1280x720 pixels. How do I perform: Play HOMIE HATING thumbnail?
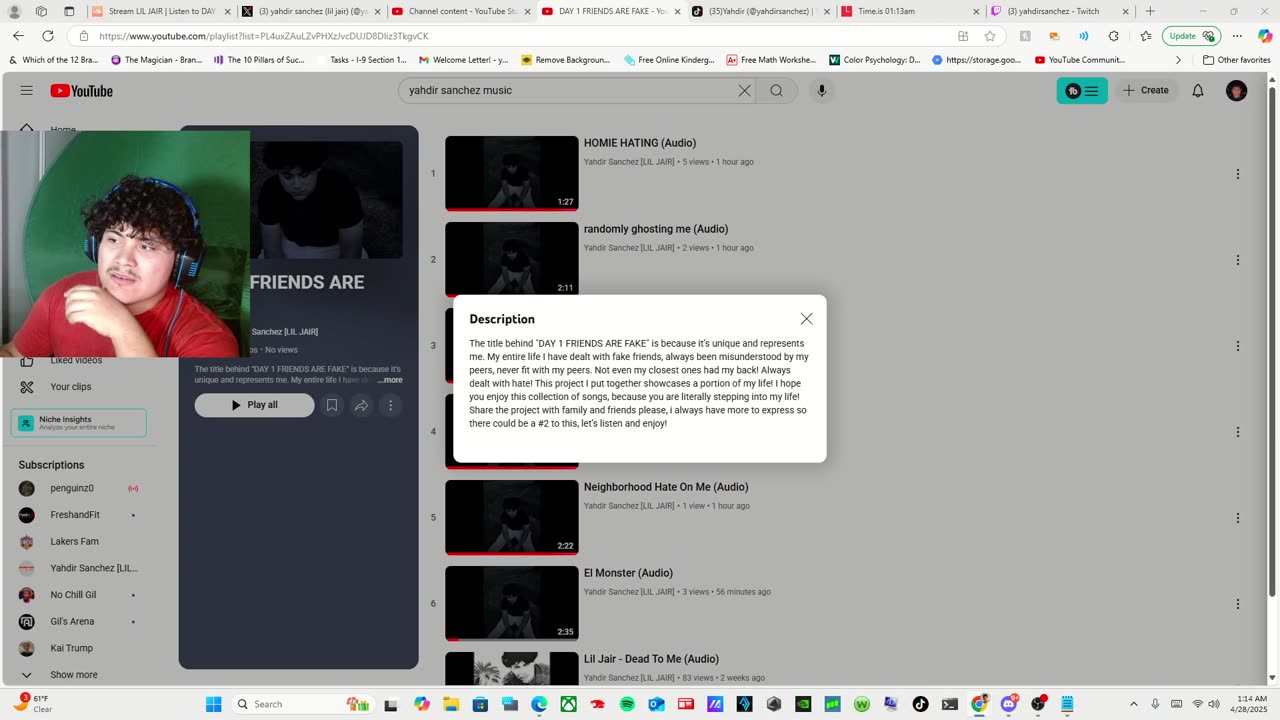(x=512, y=173)
